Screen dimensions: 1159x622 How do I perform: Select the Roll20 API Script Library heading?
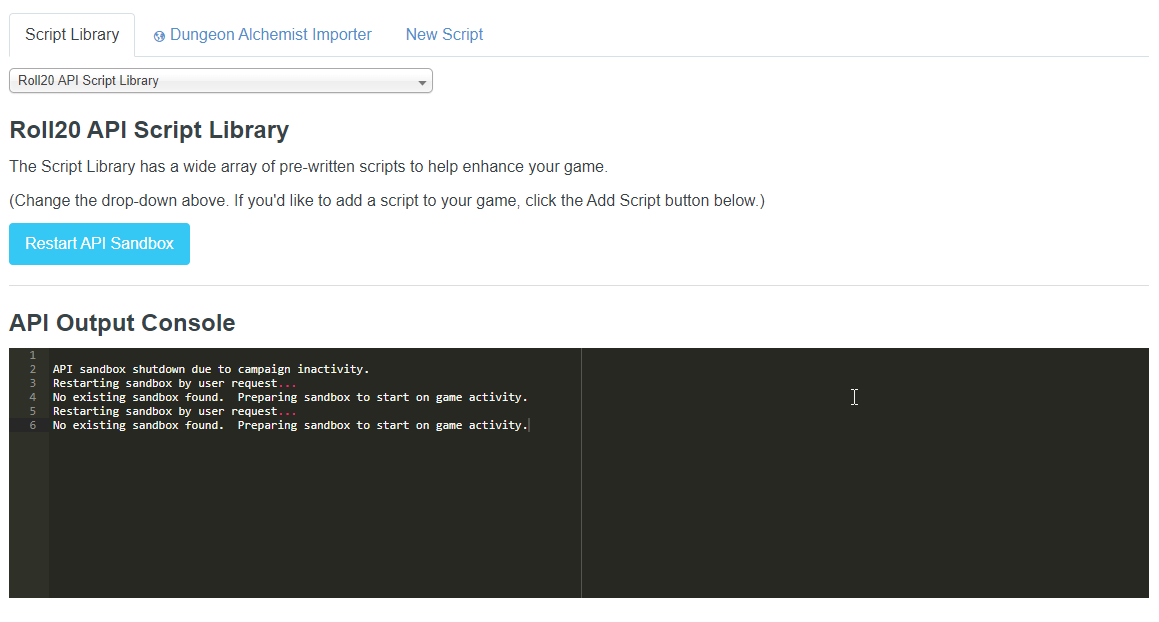(149, 129)
